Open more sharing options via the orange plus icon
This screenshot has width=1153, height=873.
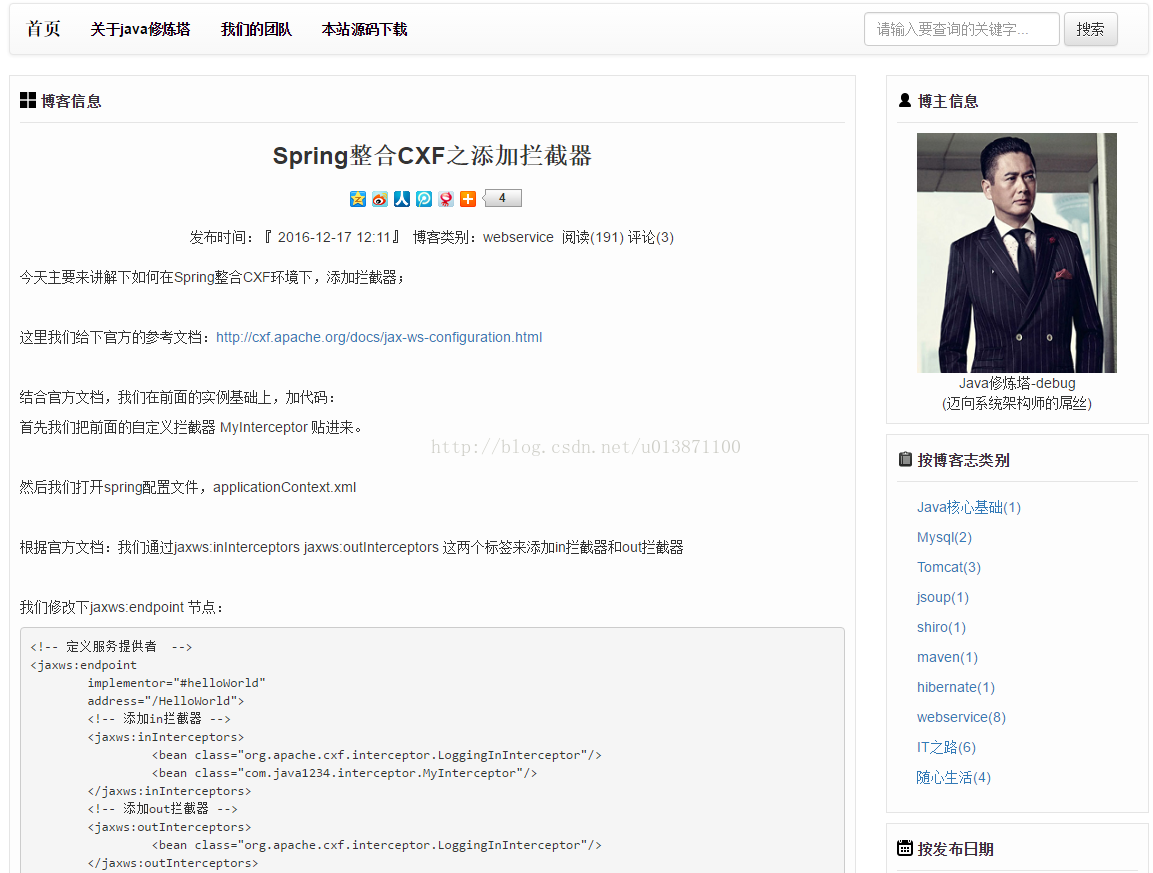pyautogui.click(x=468, y=199)
